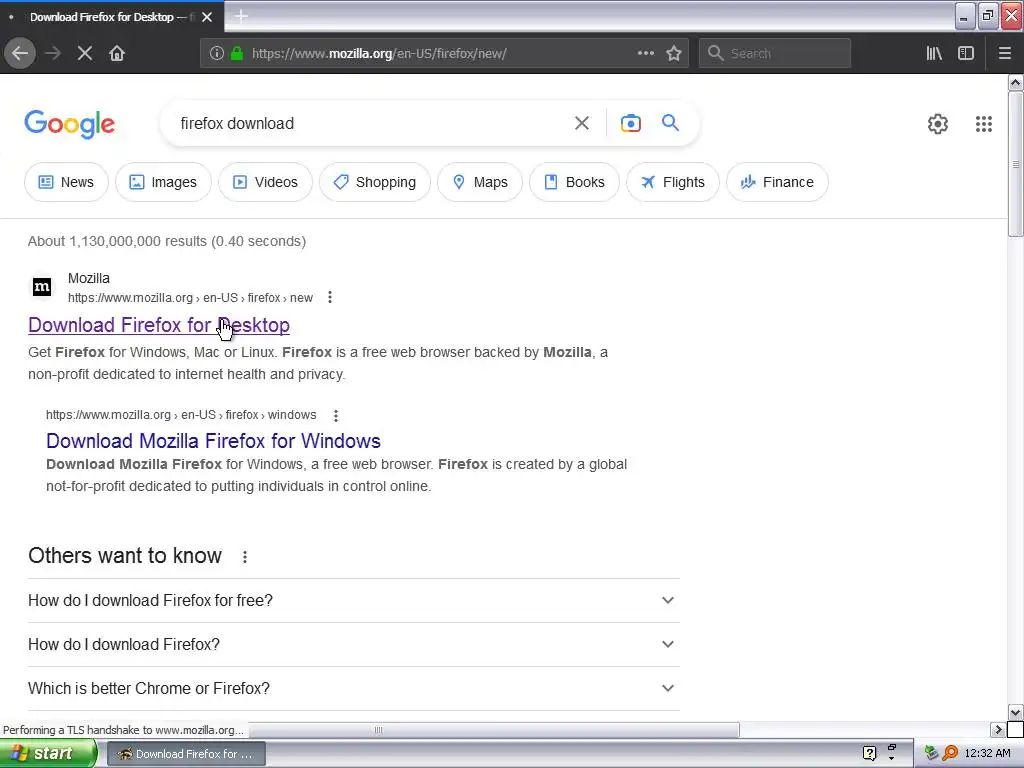The image size is (1024, 768).
Task: Open the Library icon in the toolbar
Action: pyautogui.click(x=934, y=54)
